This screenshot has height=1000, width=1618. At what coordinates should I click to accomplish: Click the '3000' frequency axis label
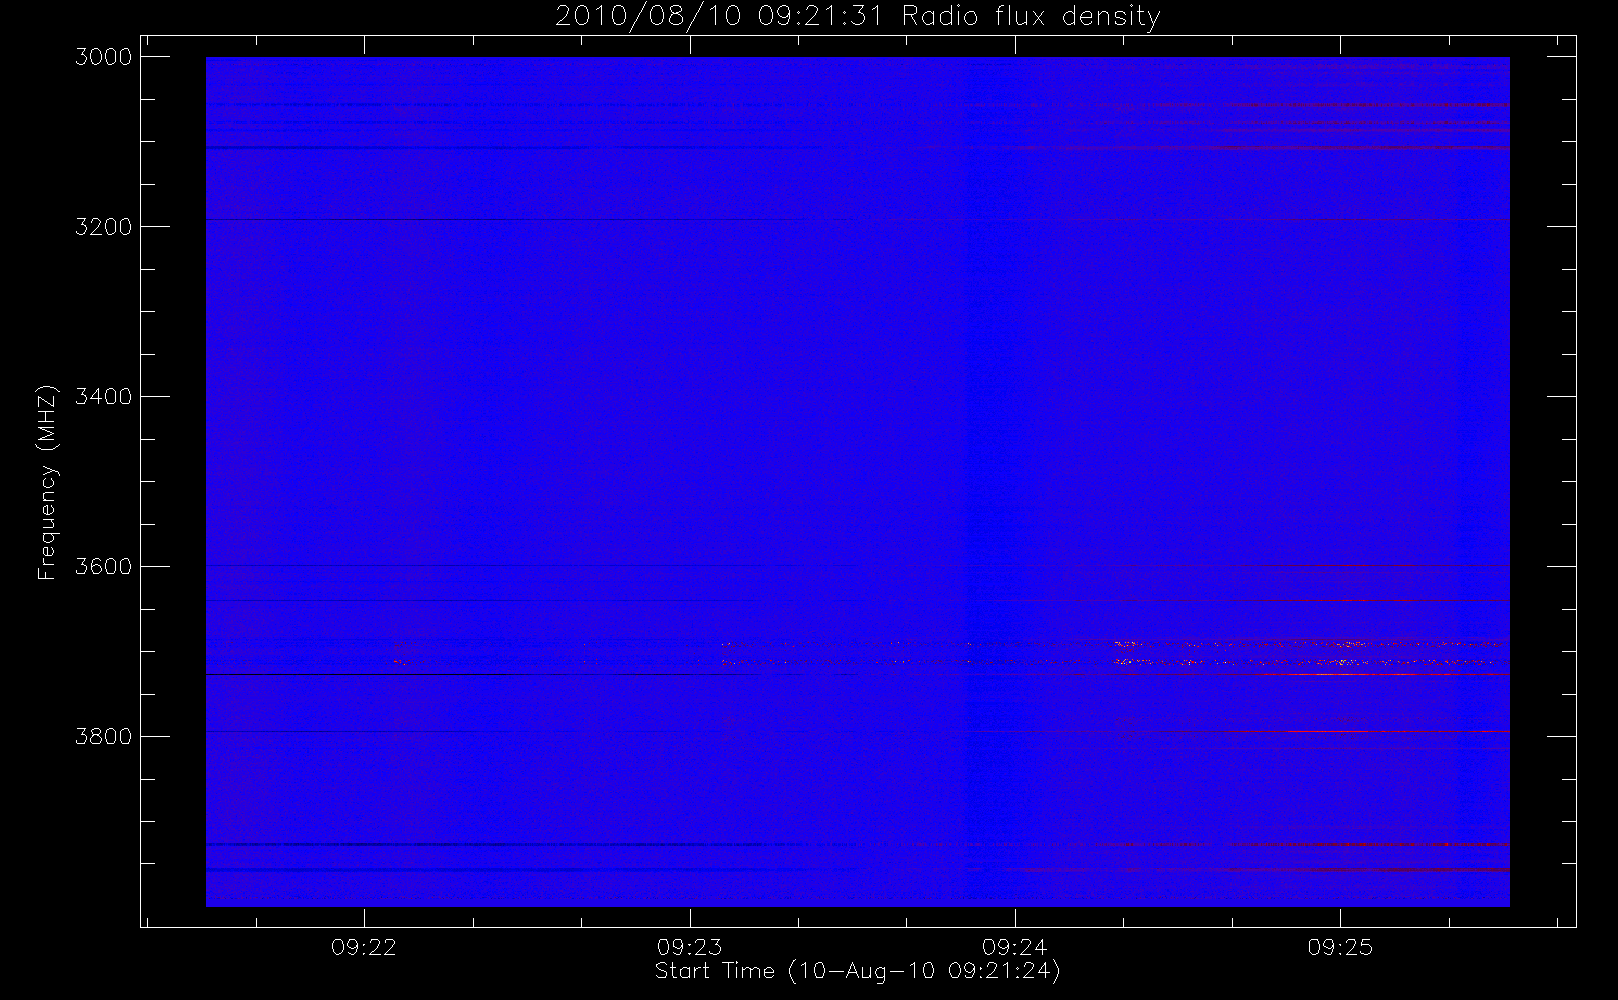tap(104, 57)
